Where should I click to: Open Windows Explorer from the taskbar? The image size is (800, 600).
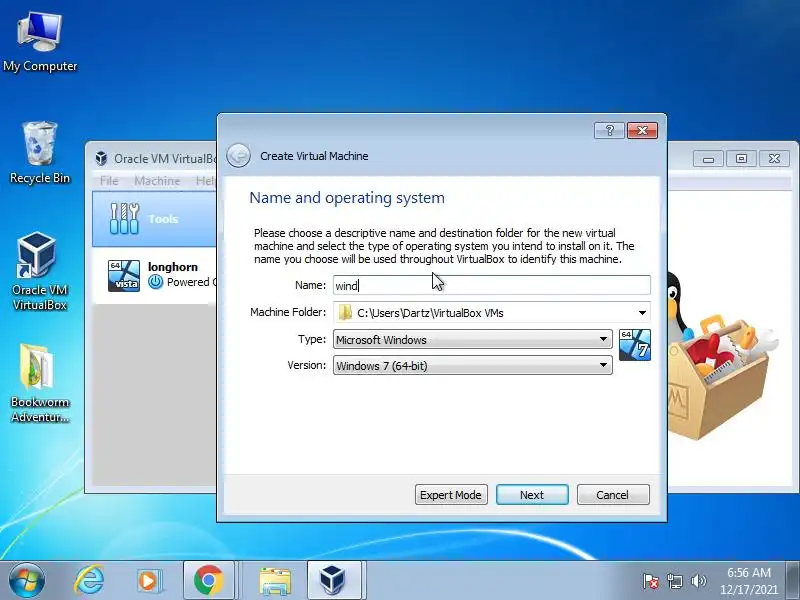point(275,581)
